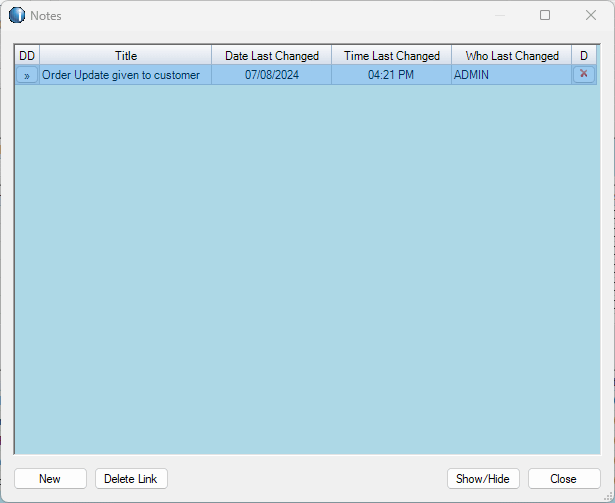615x503 pixels.
Task: Click the 07/08/2024 date cell
Action: coord(272,75)
